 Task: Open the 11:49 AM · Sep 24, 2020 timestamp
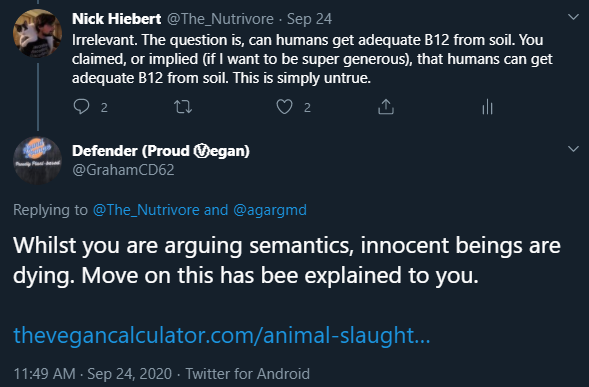(x=92, y=374)
